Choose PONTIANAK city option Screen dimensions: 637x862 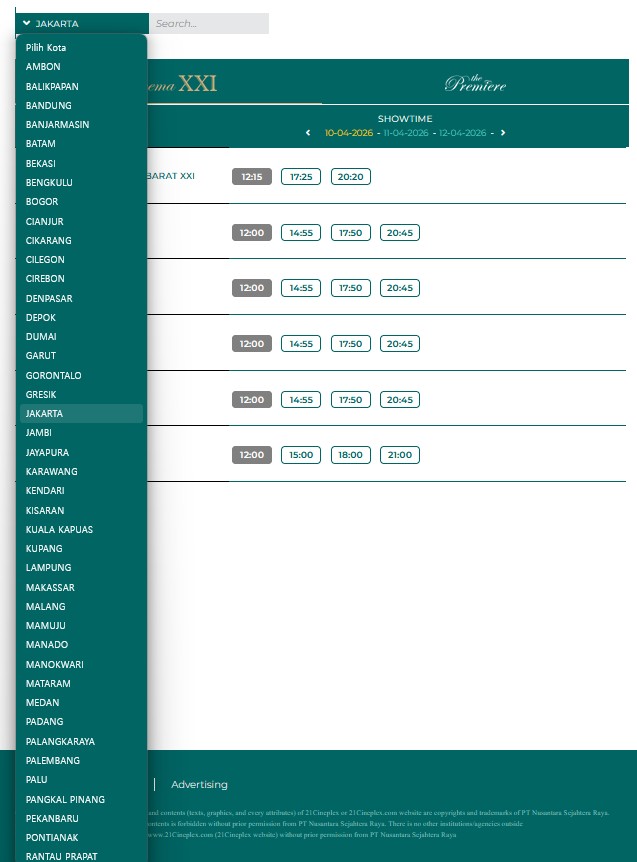pyautogui.click(x=81, y=837)
